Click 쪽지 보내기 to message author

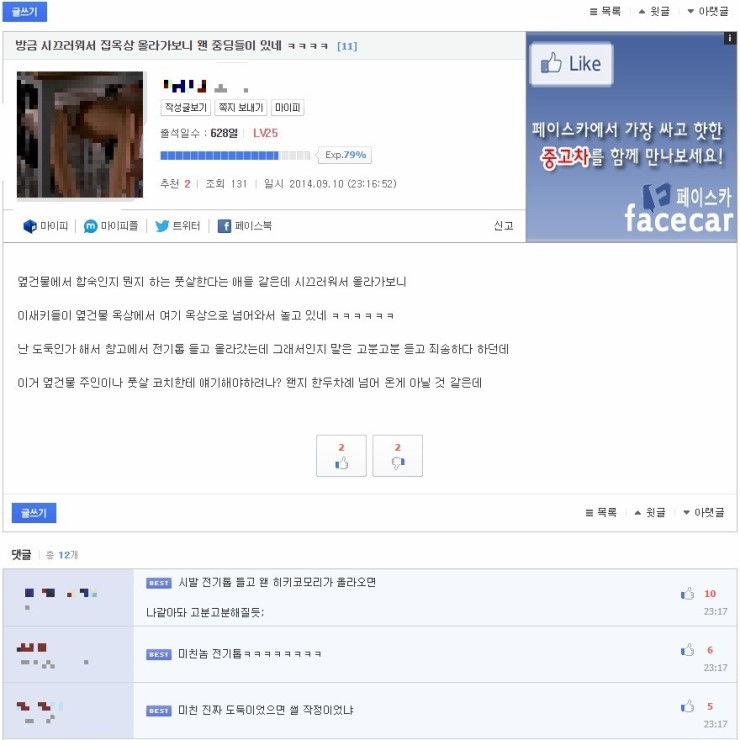click(x=241, y=108)
